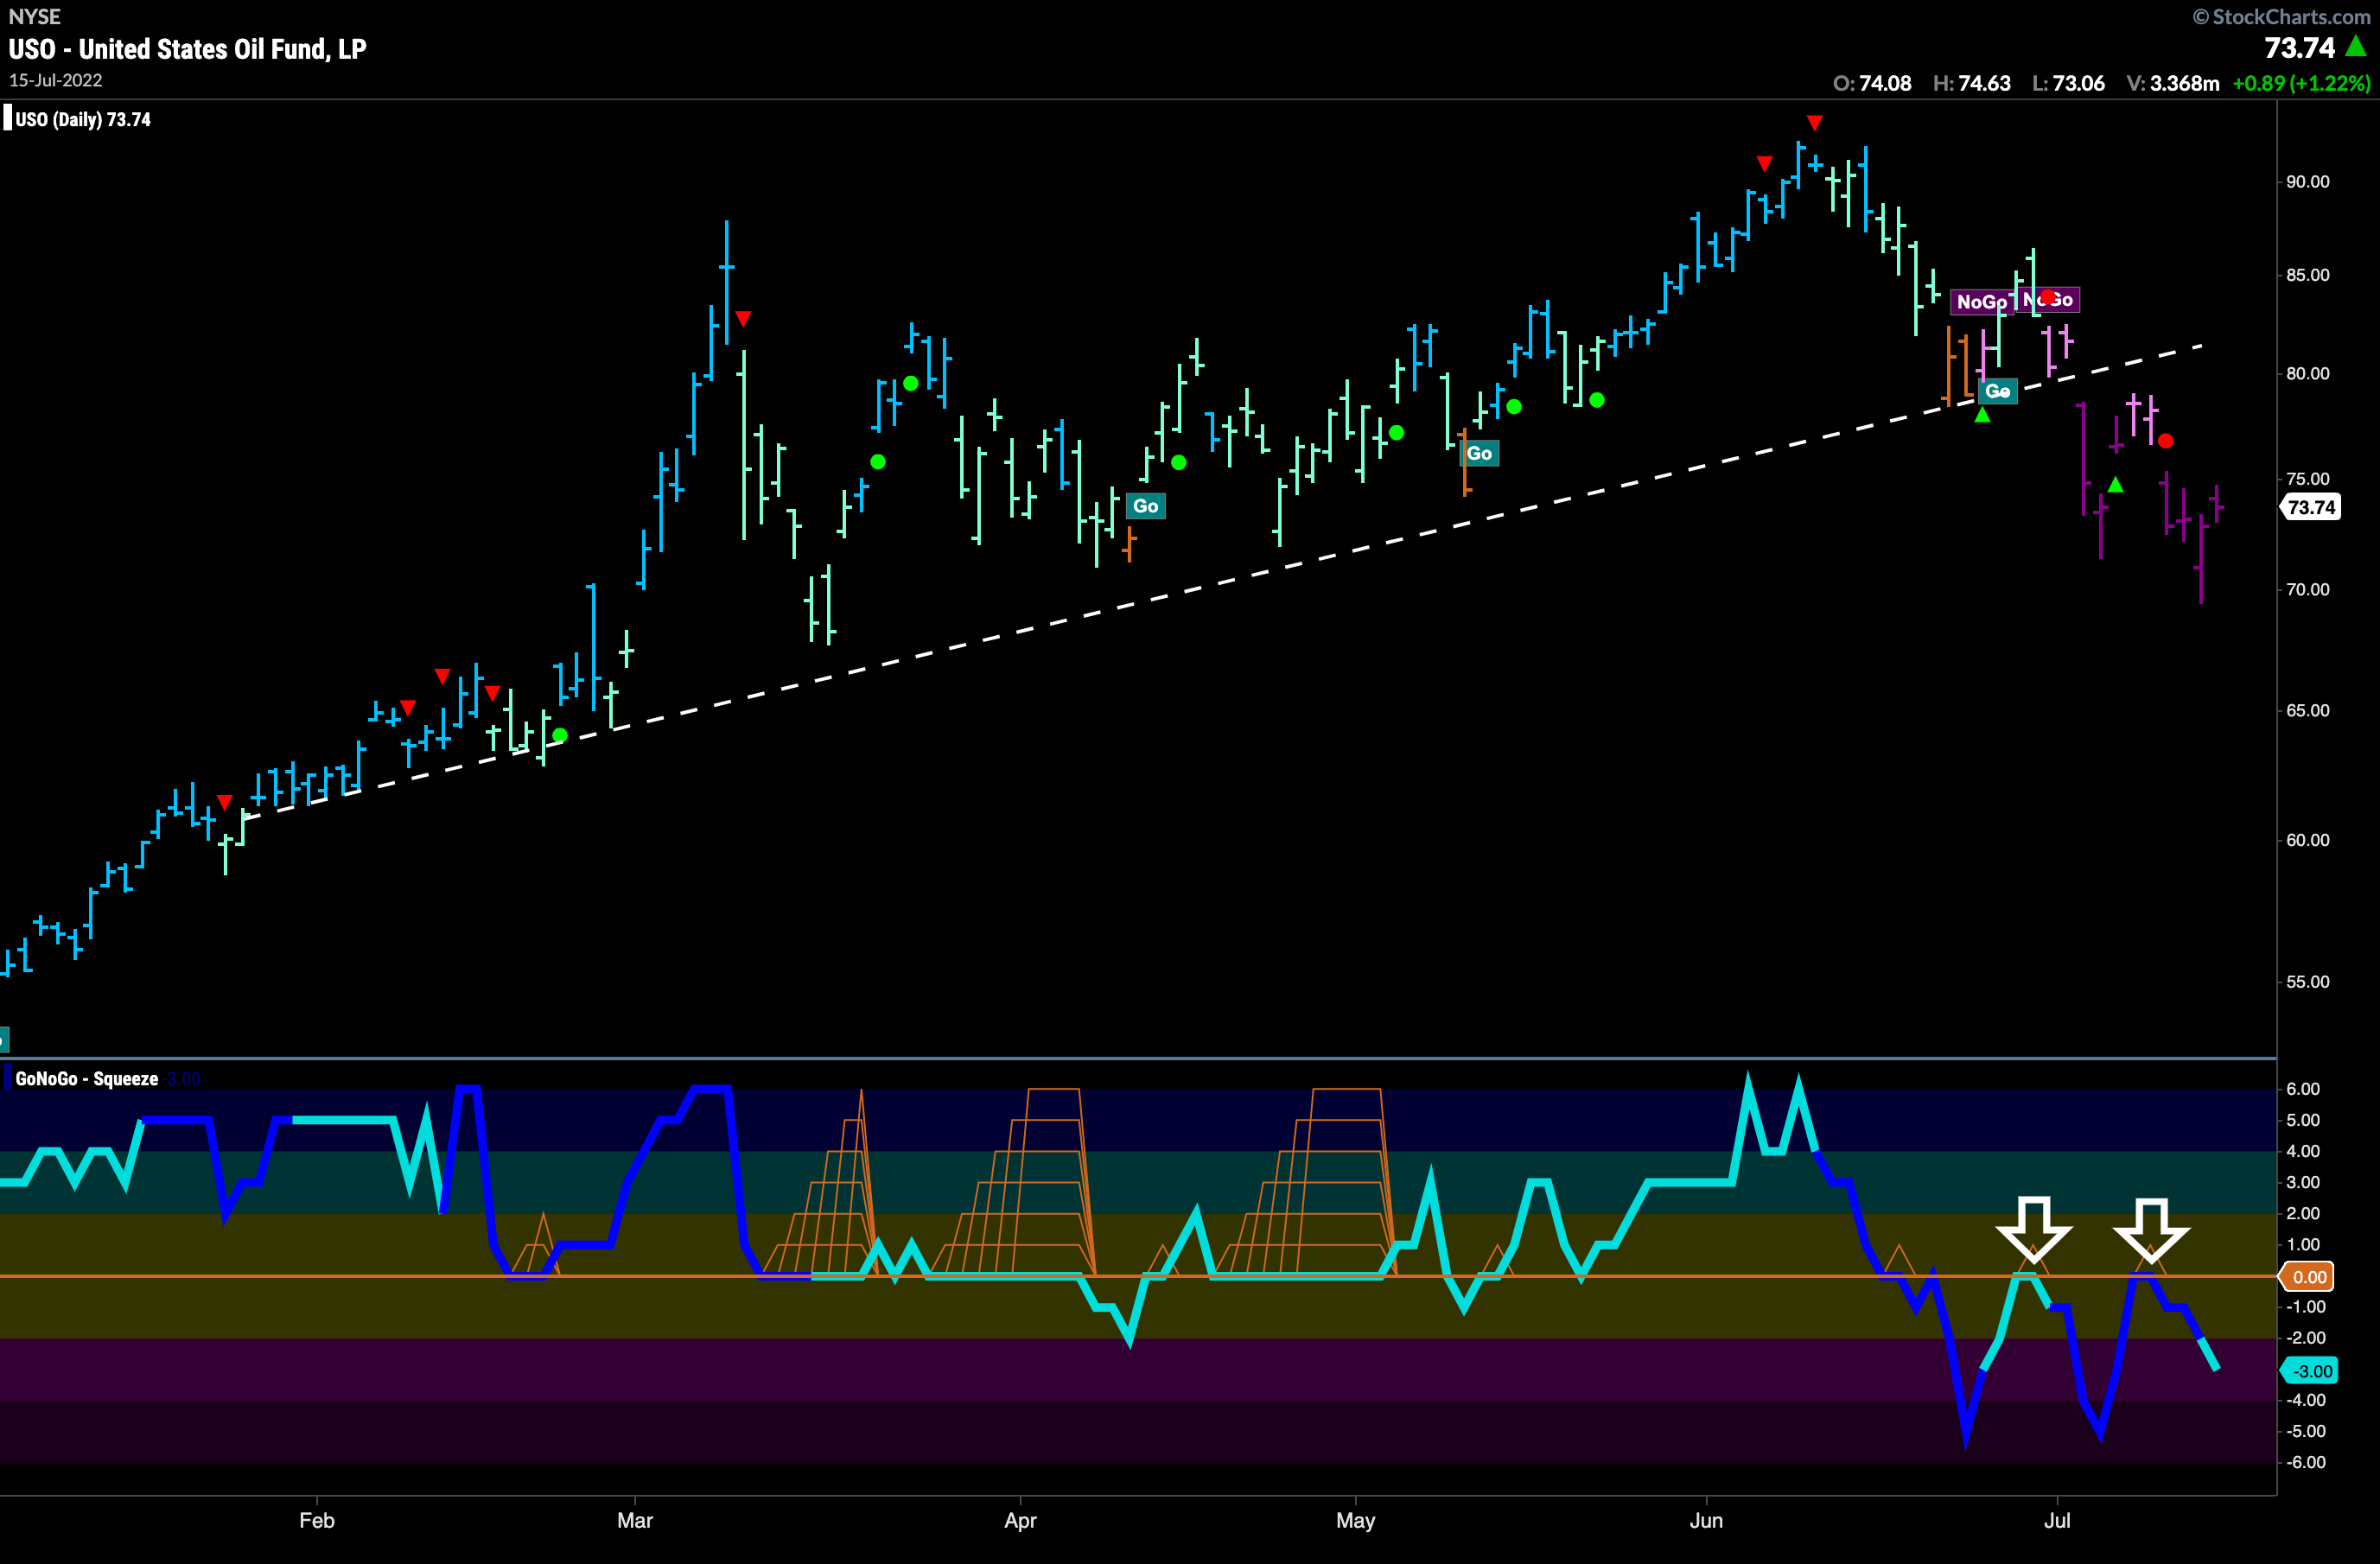This screenshot has width=2380, height=1564.
Task: Click the Jul label on the time axis
Action: pyautogui.click(x=2057, y=1520)
